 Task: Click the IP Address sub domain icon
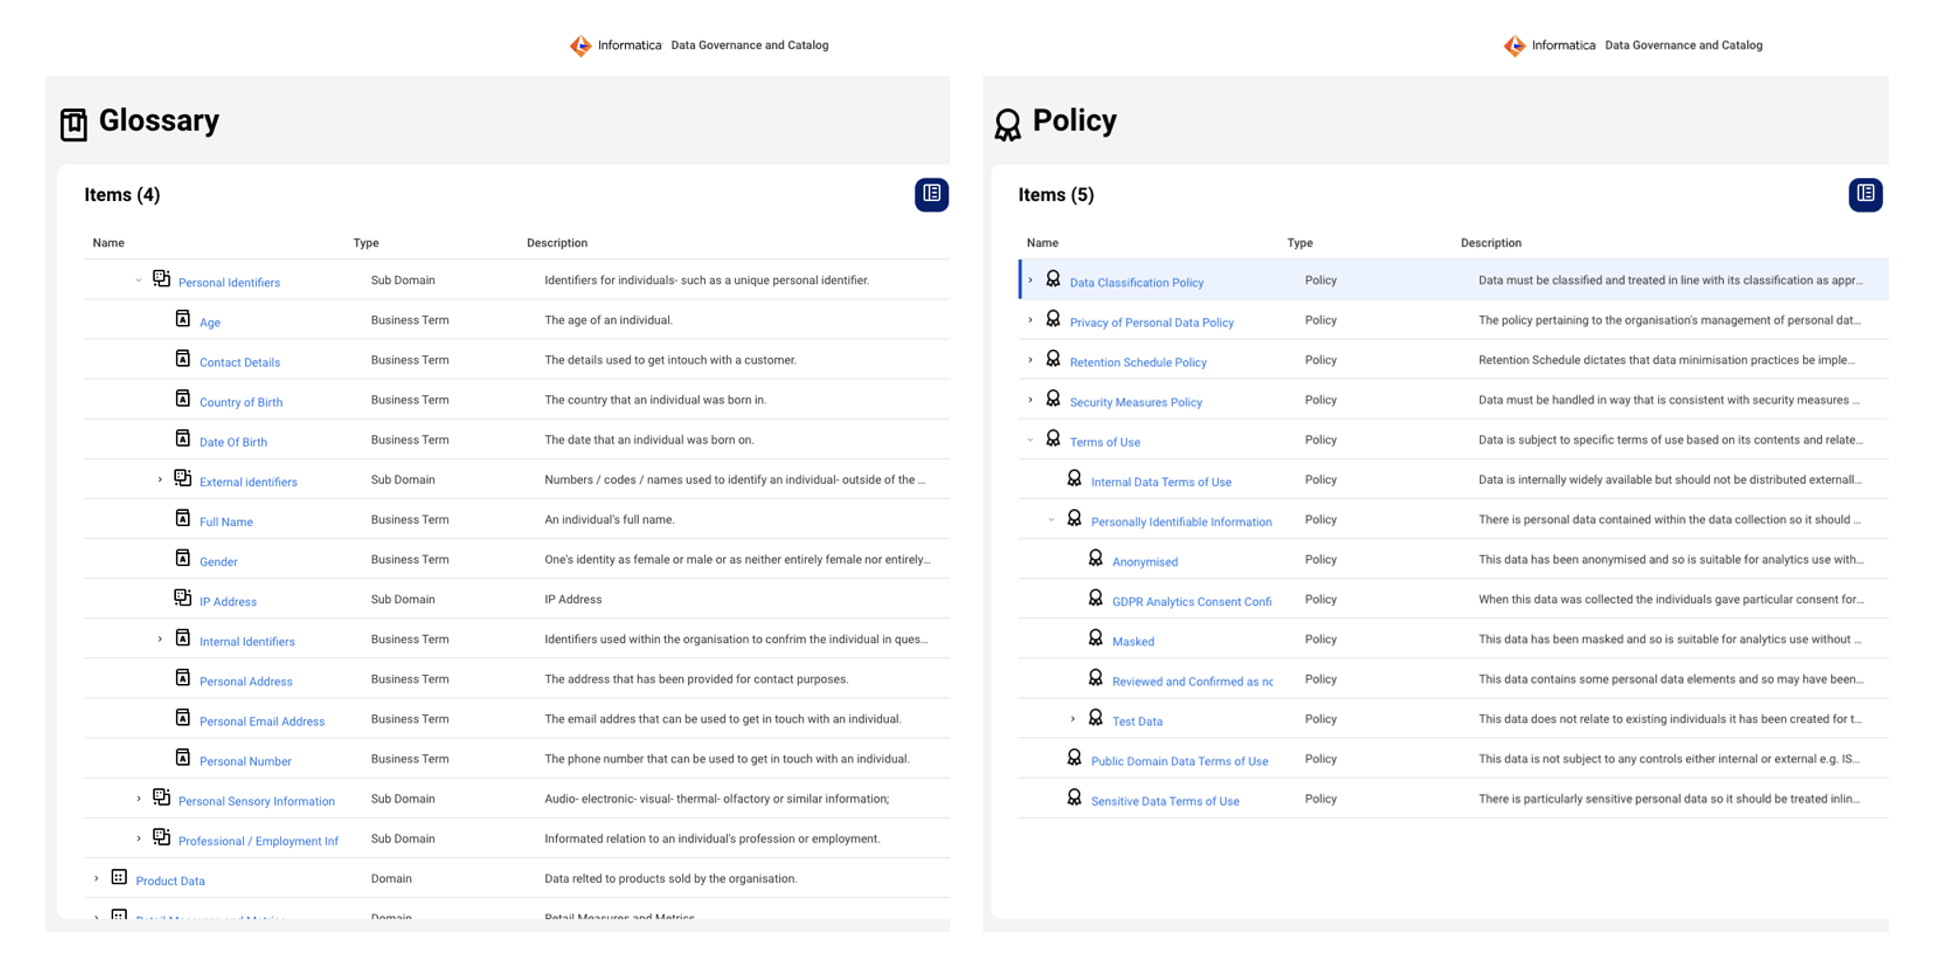[x=183, y=598]
